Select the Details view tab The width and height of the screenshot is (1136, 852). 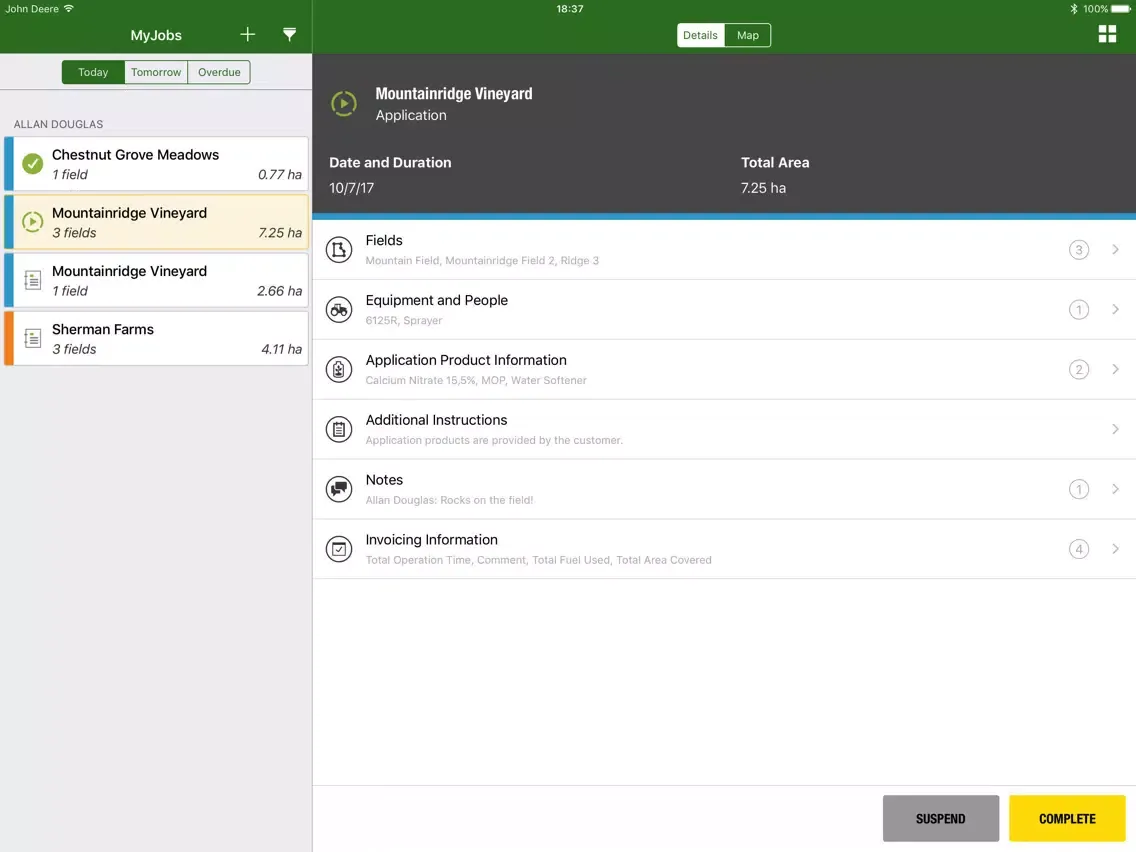[x=701, y=35]
